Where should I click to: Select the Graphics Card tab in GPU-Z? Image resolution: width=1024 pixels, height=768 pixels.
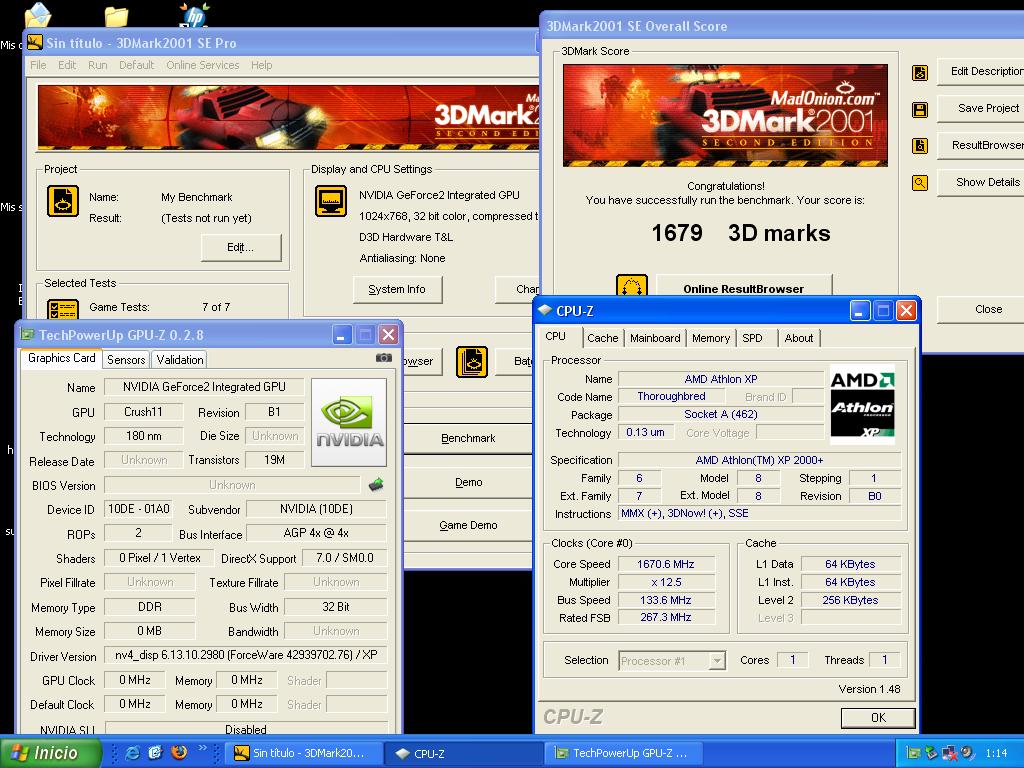[61, 358]
